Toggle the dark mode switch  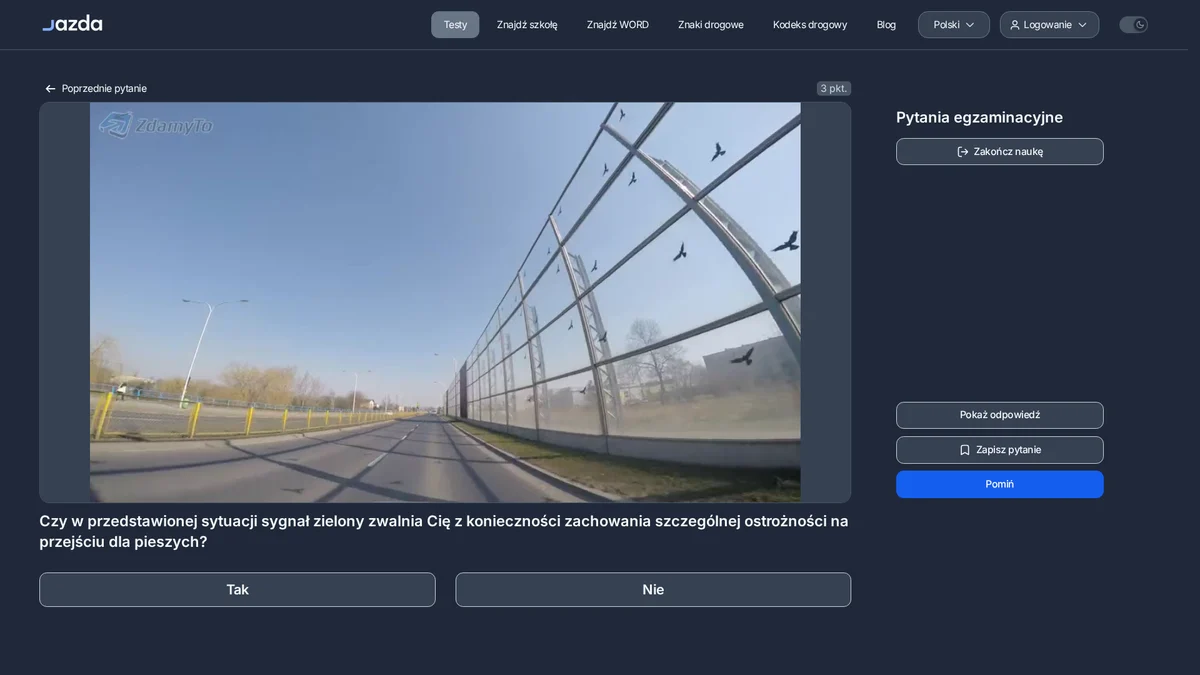pyautogui.click(x=1133, y=25)
